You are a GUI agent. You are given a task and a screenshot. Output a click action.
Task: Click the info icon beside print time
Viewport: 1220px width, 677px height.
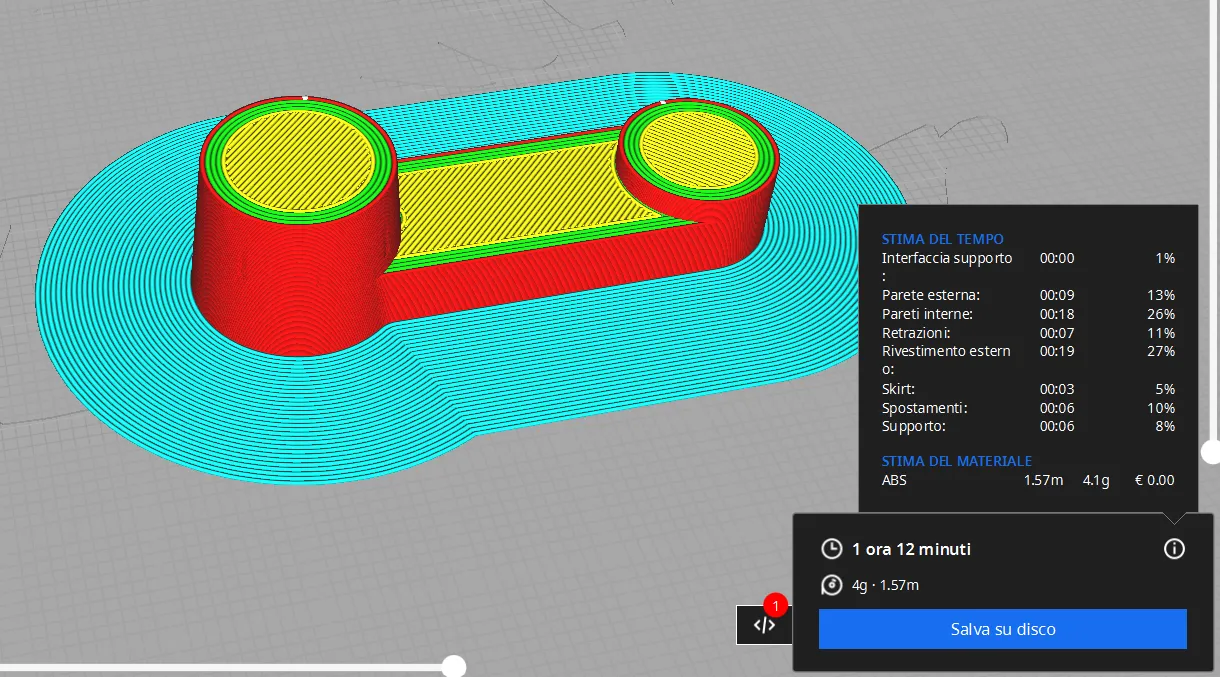point(1174,549)
